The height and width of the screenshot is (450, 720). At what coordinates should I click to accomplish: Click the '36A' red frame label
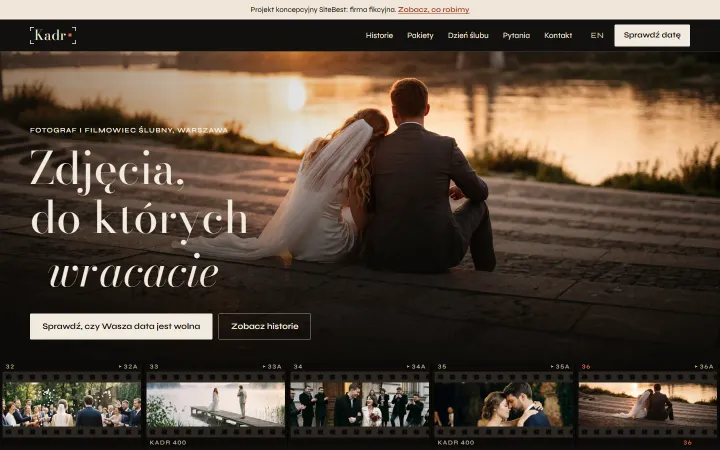[x=704, y=366]
